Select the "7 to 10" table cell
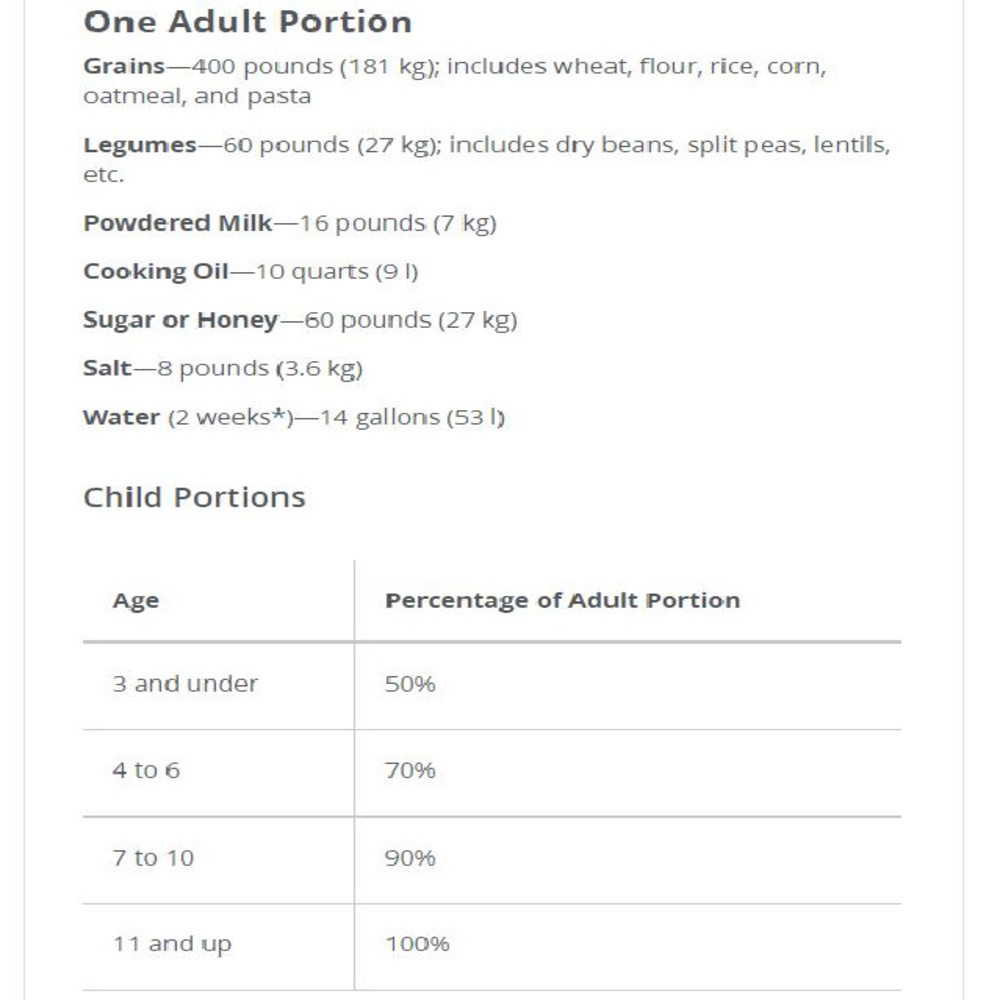 pos(153,858)
